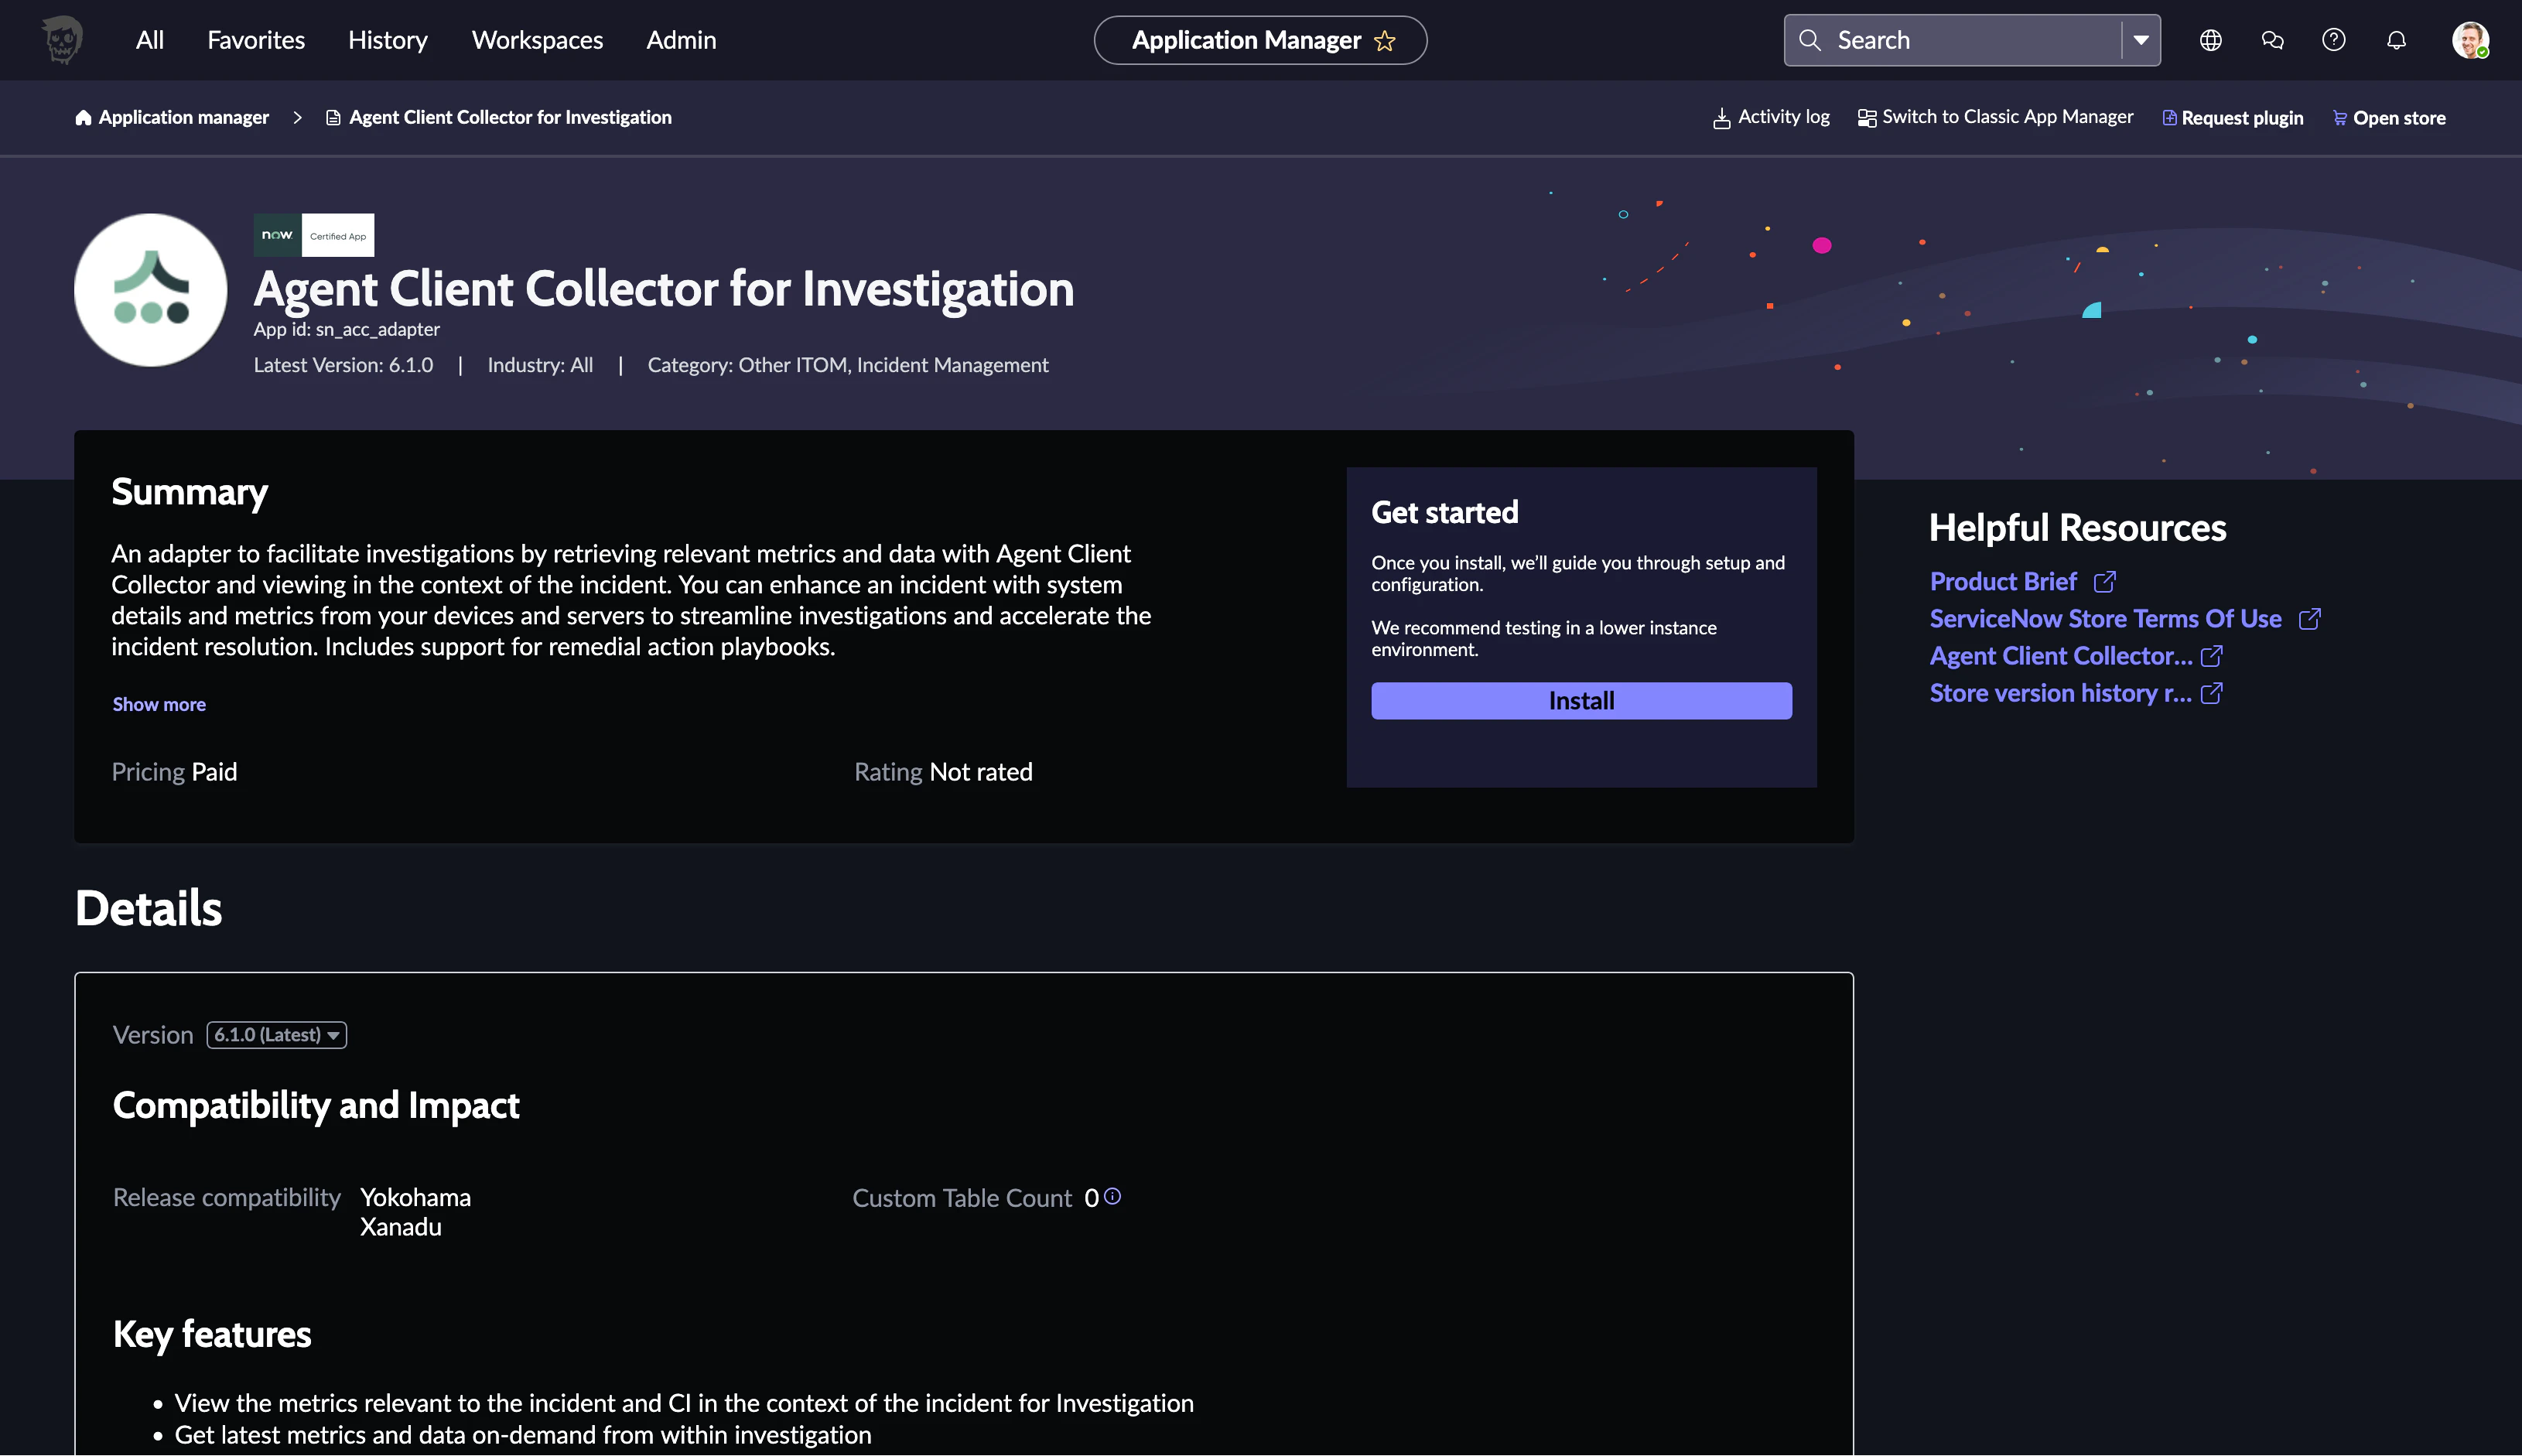Viewport: 2522px width, 1456px height.
Task: Open the help question mark icon
Action: 2334,40
